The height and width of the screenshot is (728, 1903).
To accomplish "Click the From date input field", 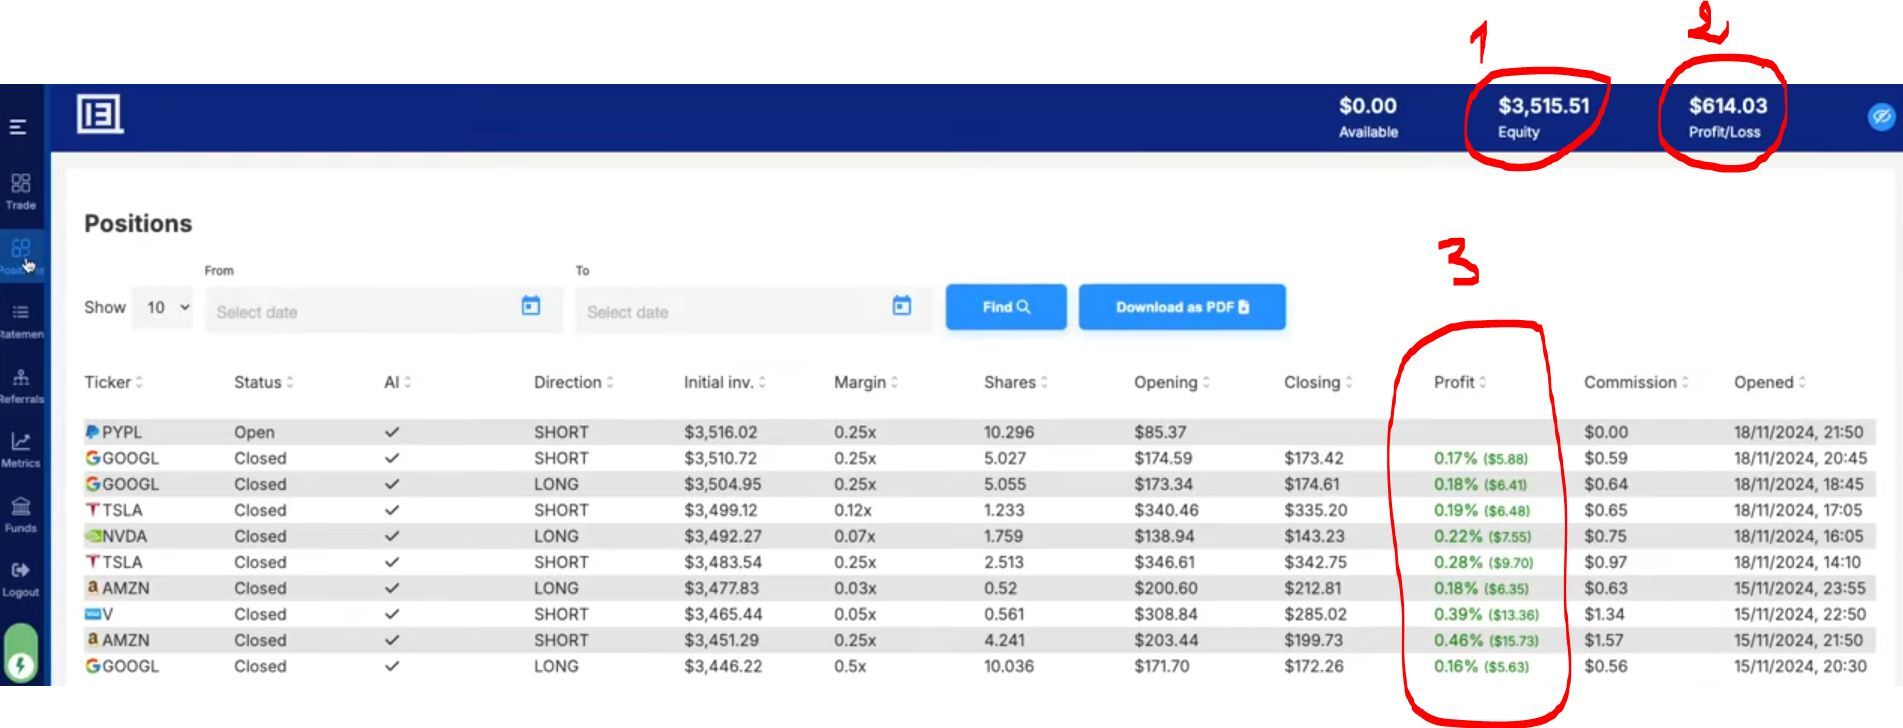I will pos(384,310).
